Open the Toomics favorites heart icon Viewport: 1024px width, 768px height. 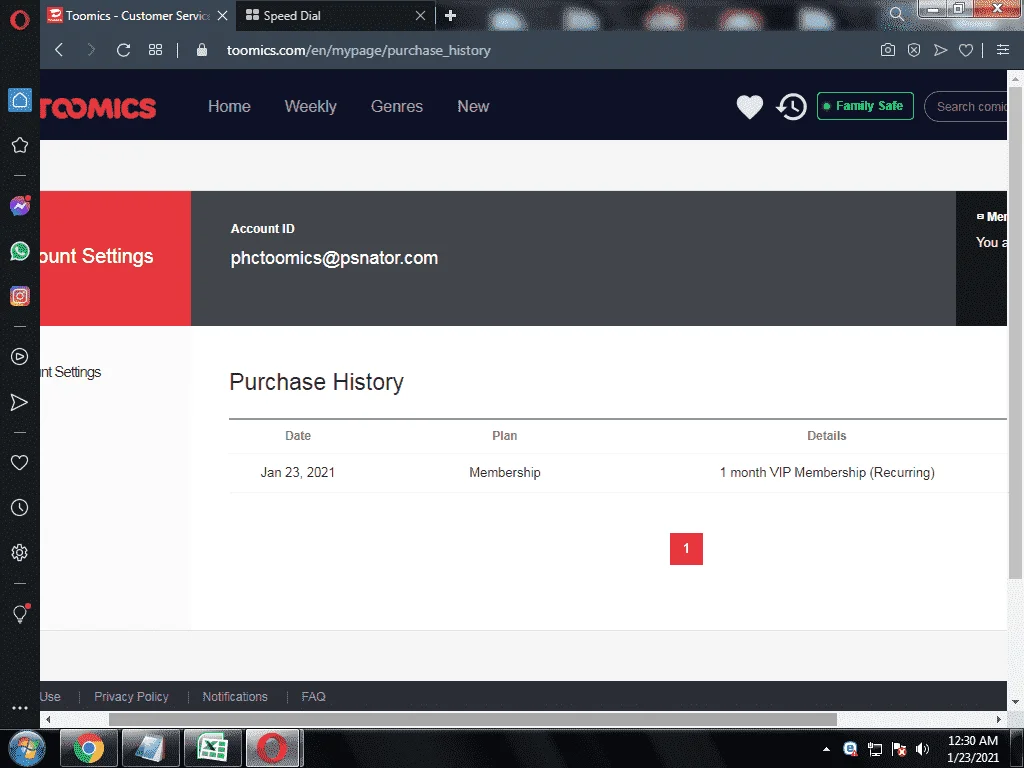pyautogui.click(x=750, y=106)
